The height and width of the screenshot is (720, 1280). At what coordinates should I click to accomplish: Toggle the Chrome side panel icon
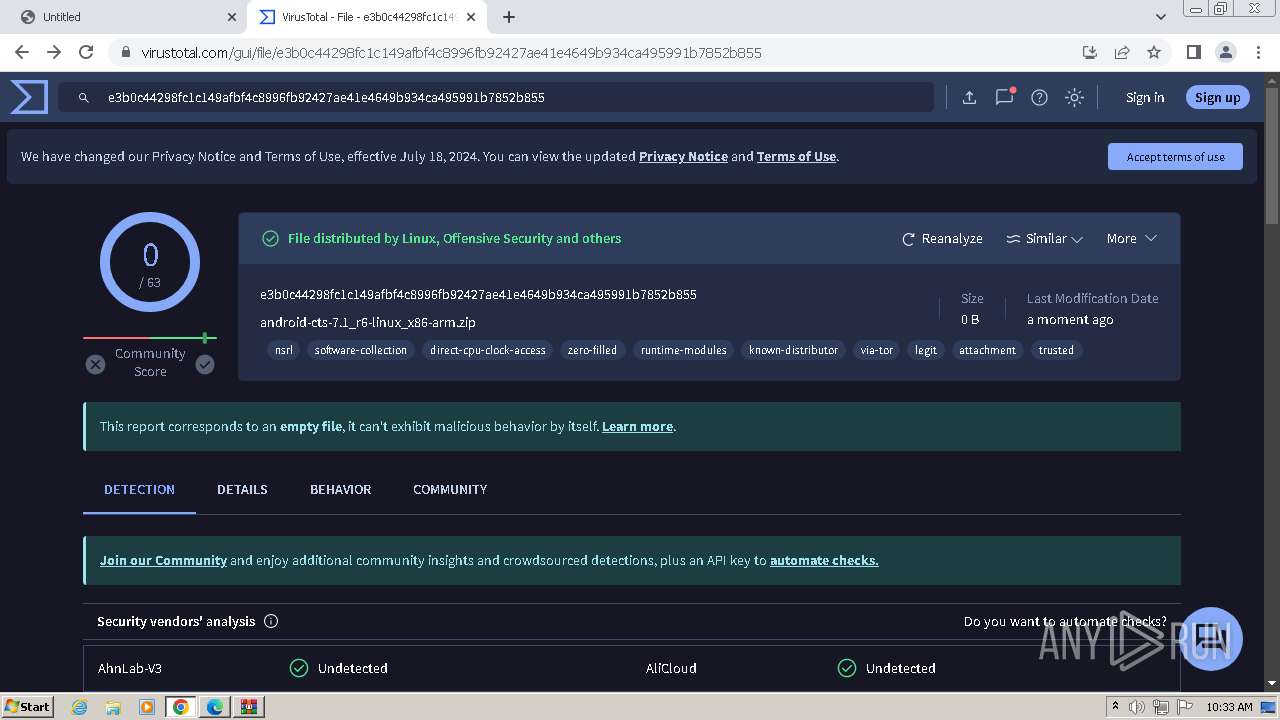click(x=1193, y=53)
